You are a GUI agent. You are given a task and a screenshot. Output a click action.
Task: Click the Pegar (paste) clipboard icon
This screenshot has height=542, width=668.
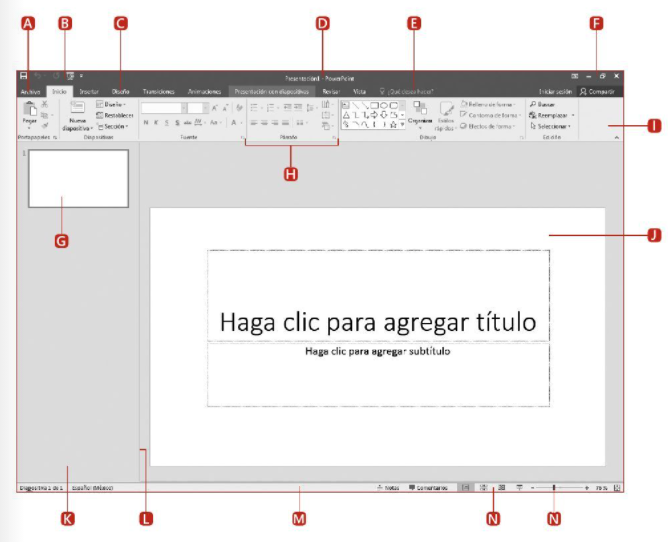(29, 109)
